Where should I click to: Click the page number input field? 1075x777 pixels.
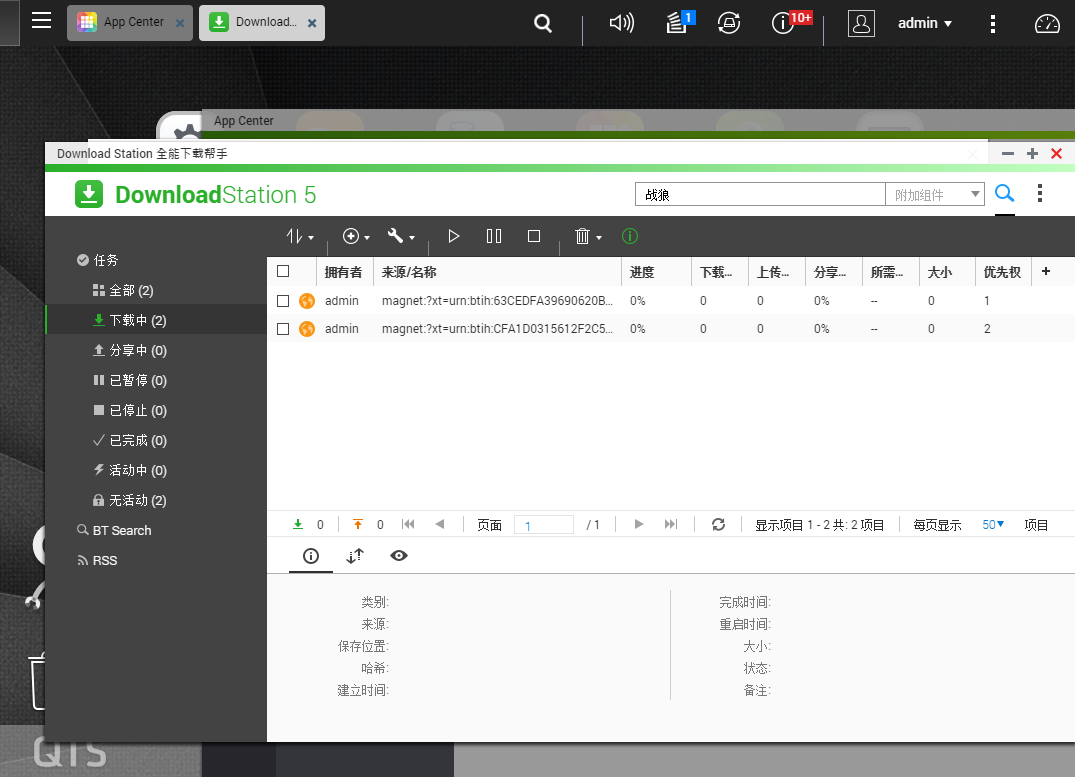(x=544, y=525)
